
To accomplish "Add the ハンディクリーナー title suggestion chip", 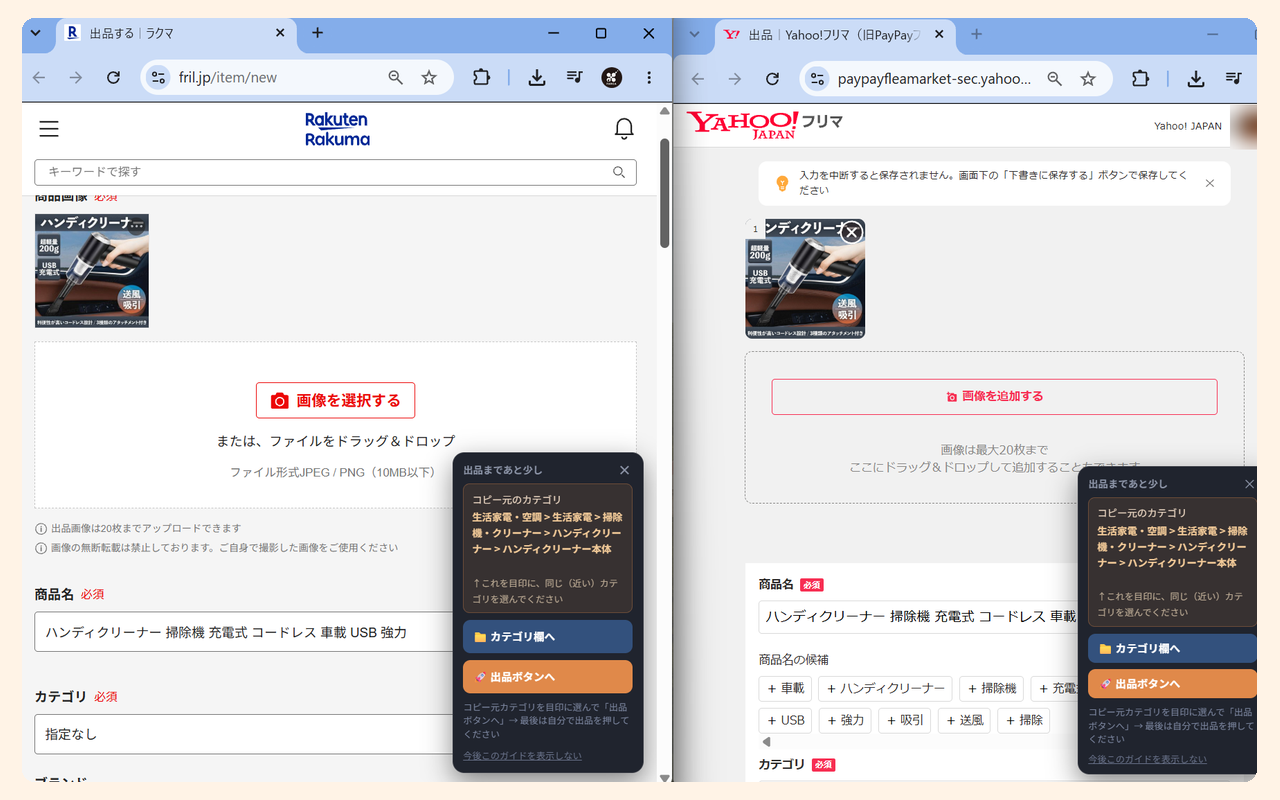I will coord(885,688).
